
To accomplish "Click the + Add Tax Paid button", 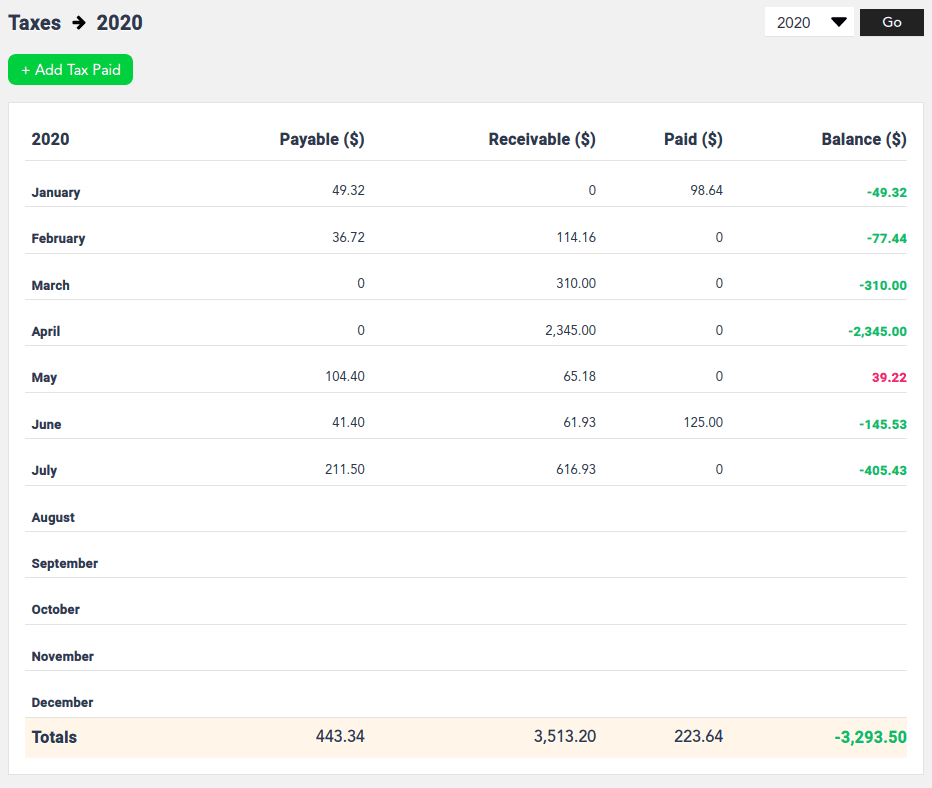I will [x=70, y=69].
